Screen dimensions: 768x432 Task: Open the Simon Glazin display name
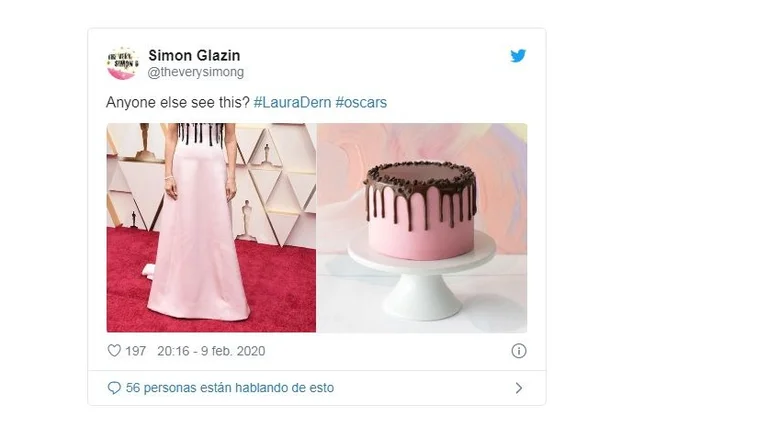click(194, 55)
